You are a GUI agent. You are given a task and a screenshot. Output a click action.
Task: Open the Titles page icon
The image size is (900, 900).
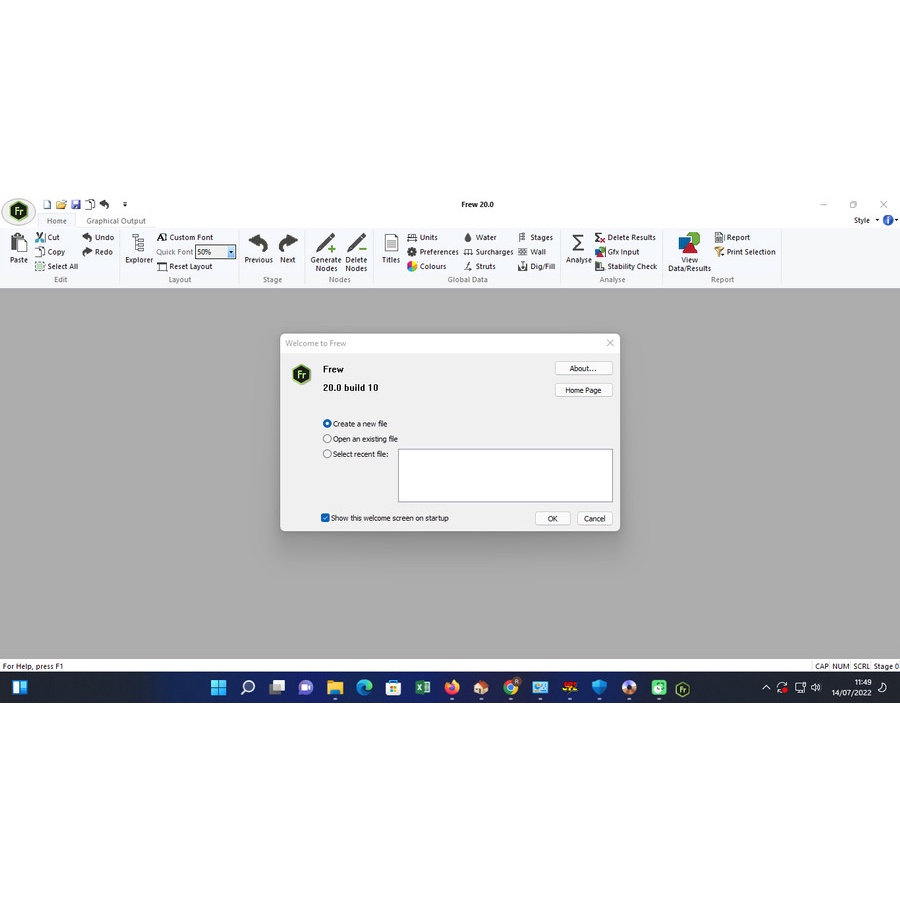pyautogui.click(x=391, y=243)
